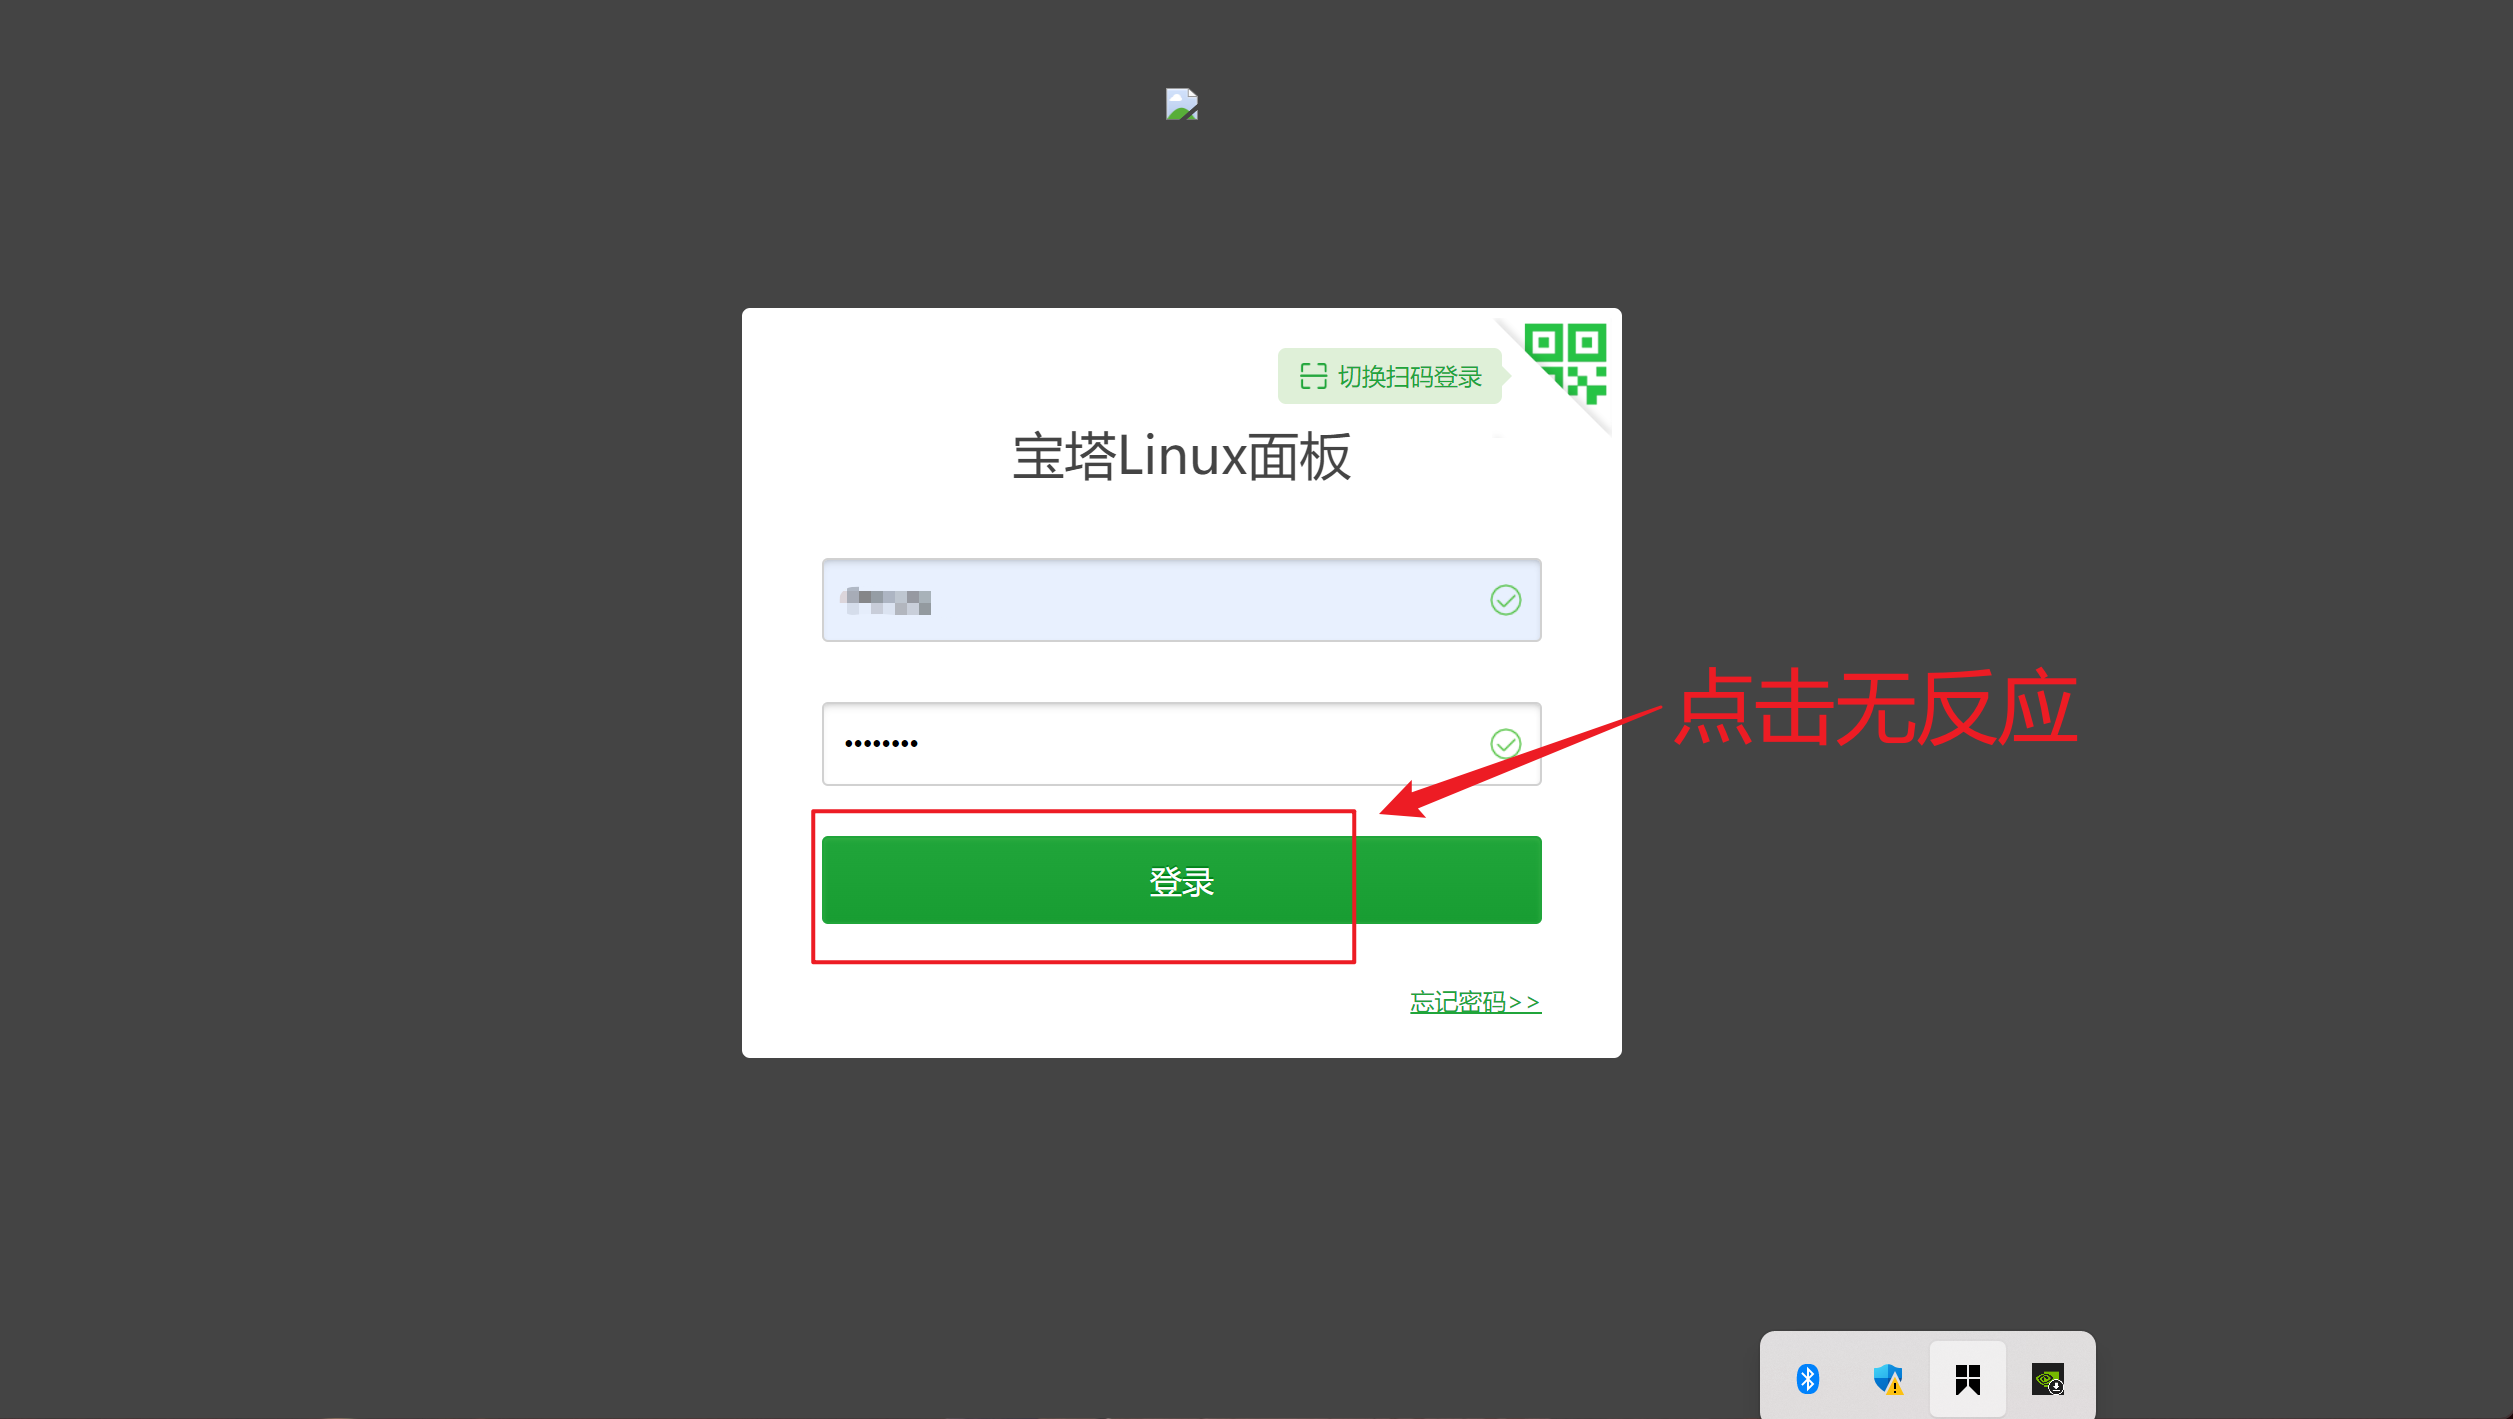Screen dimensions: 2513x1419
Task: Focus the password input field
Action: click(x=1181, y=744)
